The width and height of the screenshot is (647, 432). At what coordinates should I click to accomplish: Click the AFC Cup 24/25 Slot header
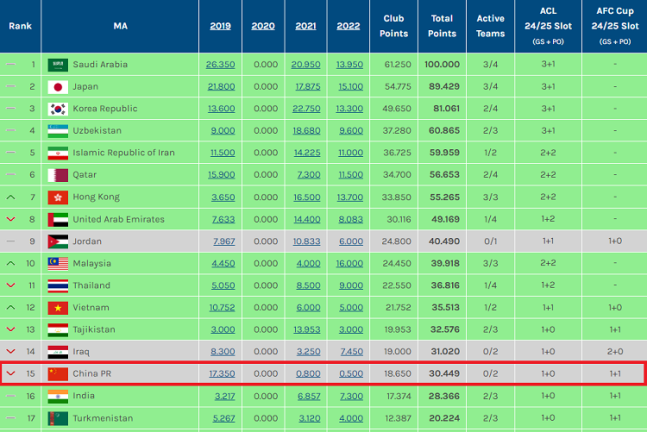click(x=615, y=26)
